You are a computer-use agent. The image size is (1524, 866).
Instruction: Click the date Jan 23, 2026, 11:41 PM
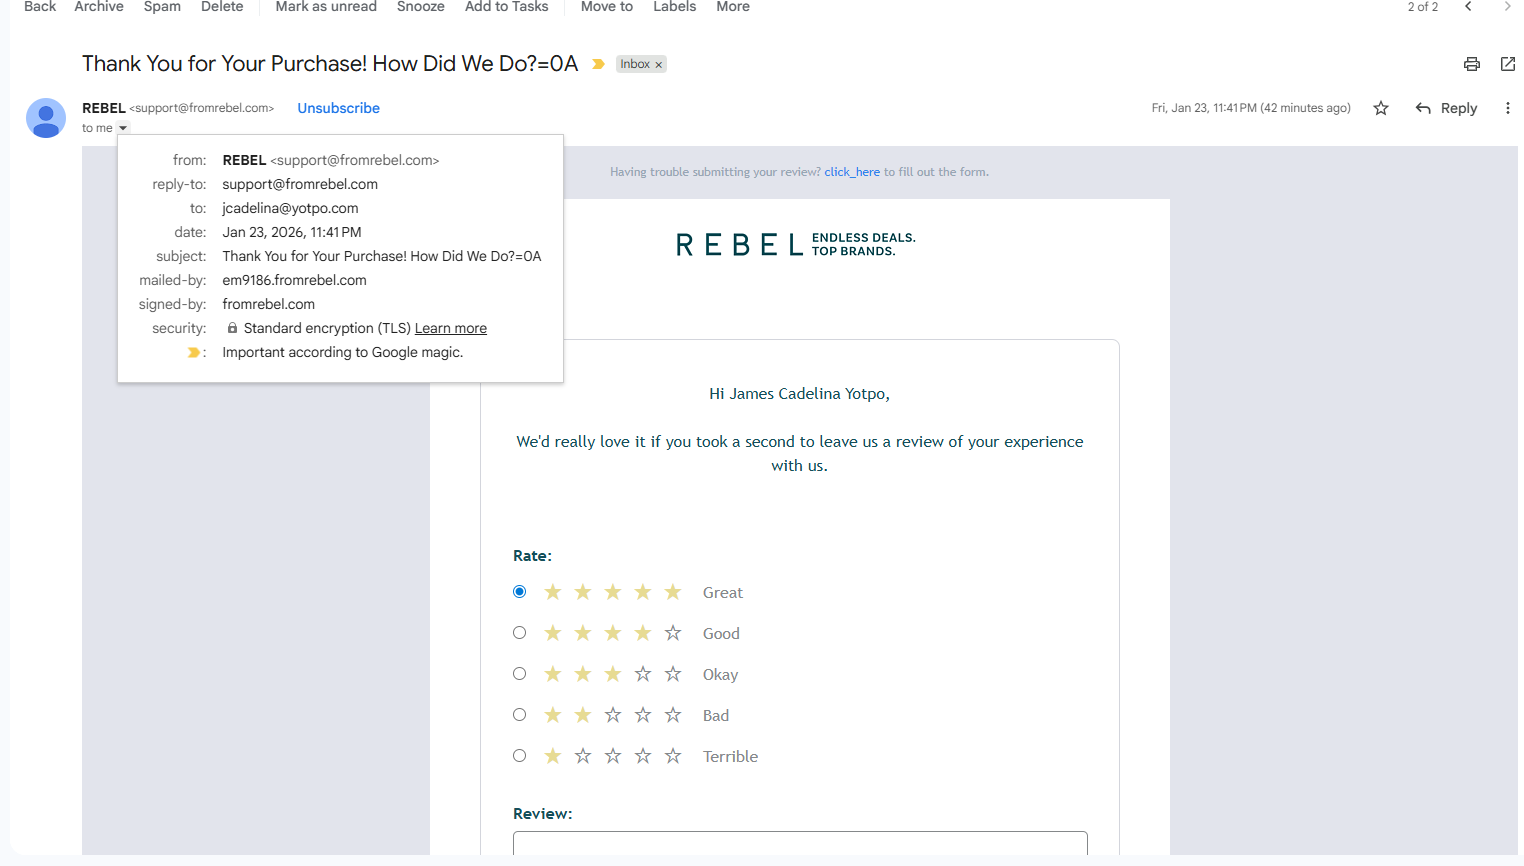click(292, 232)
